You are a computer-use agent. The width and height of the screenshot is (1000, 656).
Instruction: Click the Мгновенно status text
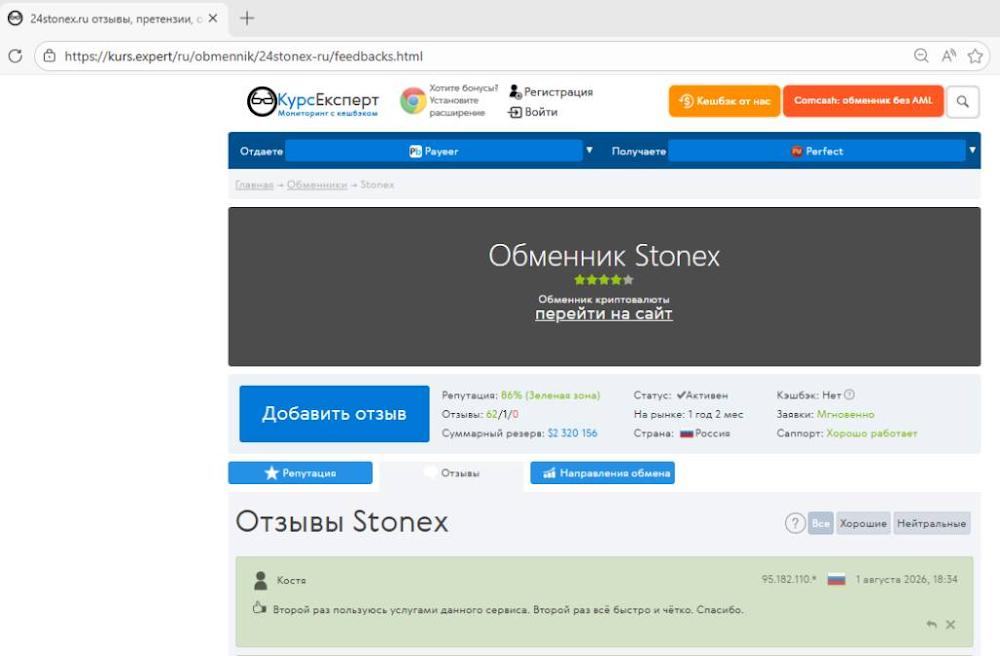click(x=845, y=414)
